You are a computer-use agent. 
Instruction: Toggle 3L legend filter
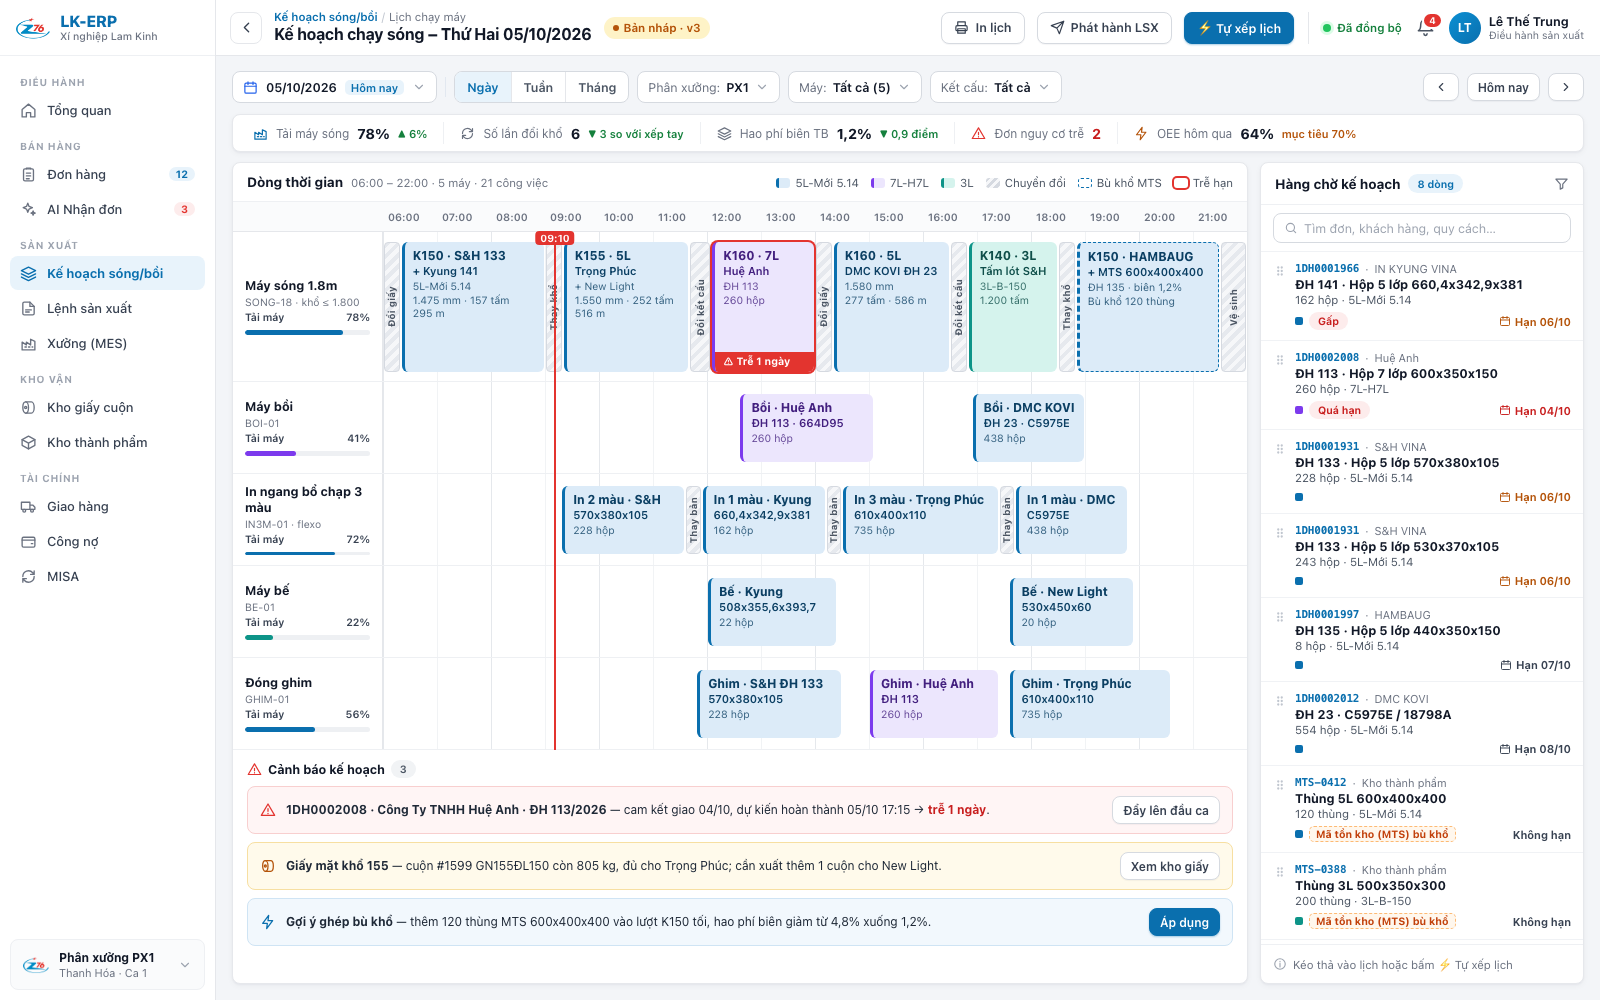tap(957, 183)
